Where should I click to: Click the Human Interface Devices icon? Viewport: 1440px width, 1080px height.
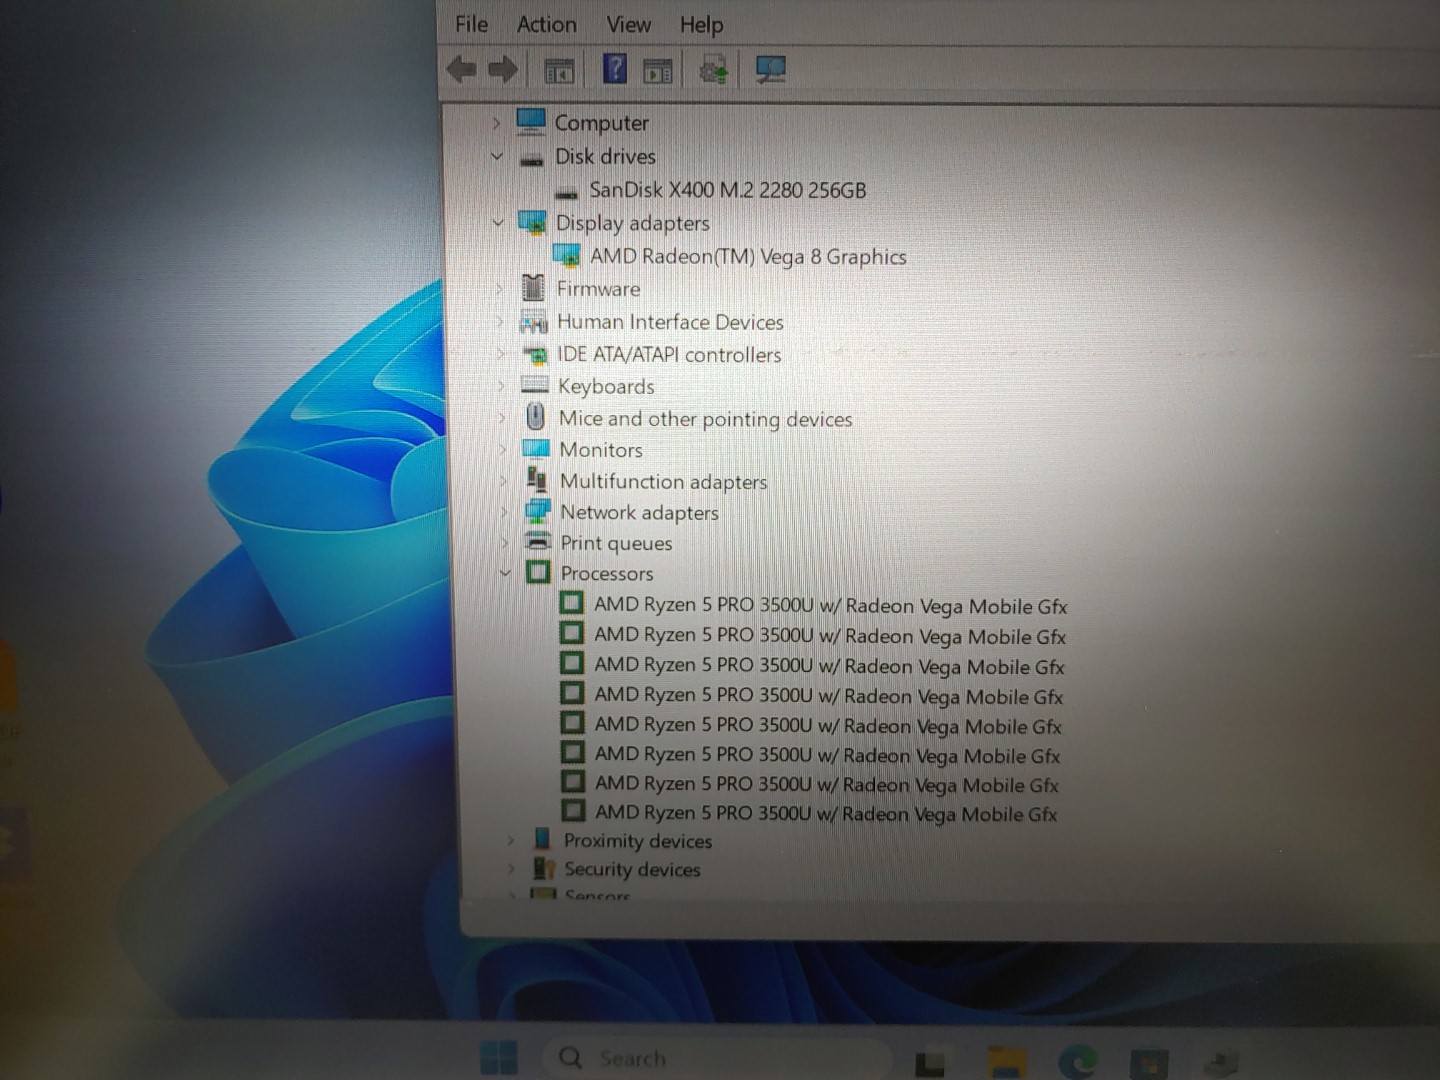coord(534,322)
